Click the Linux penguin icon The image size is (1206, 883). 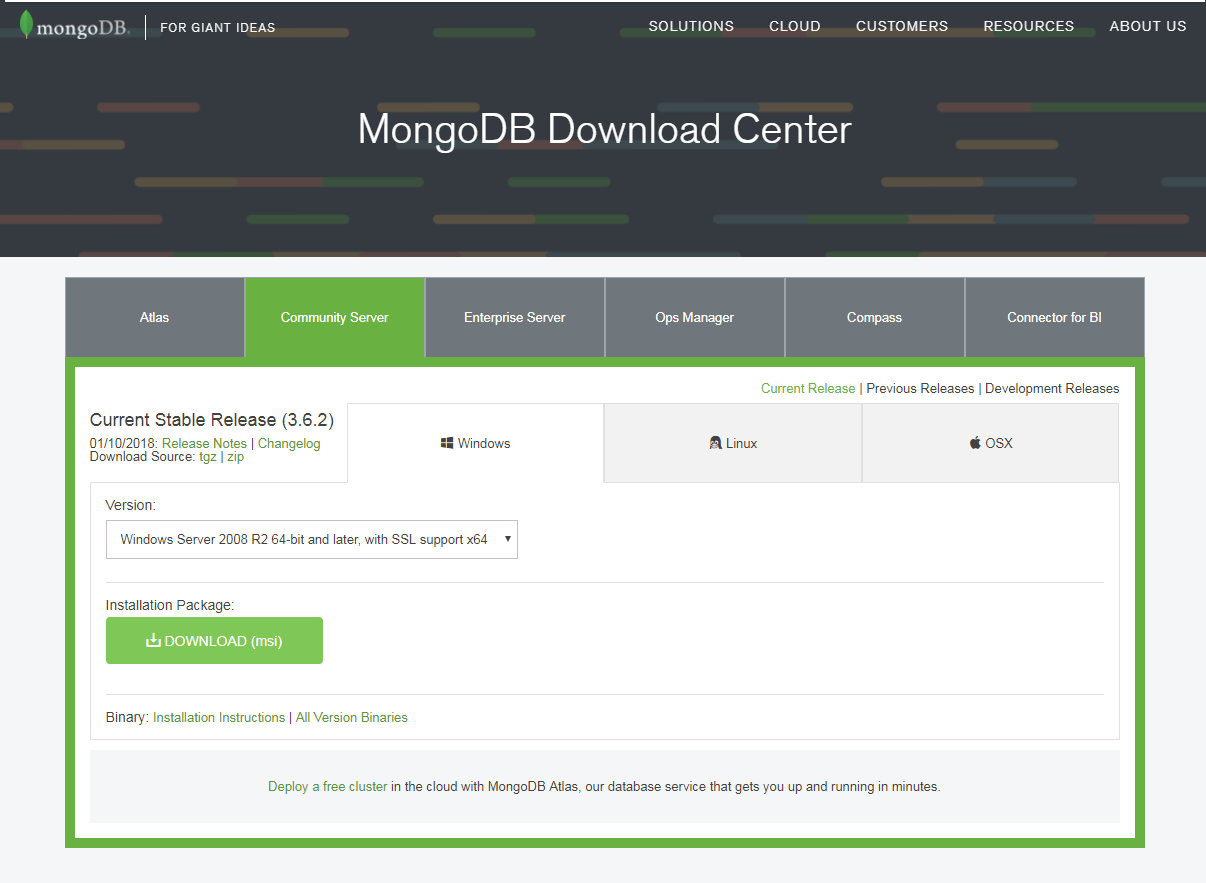[715, 443]
